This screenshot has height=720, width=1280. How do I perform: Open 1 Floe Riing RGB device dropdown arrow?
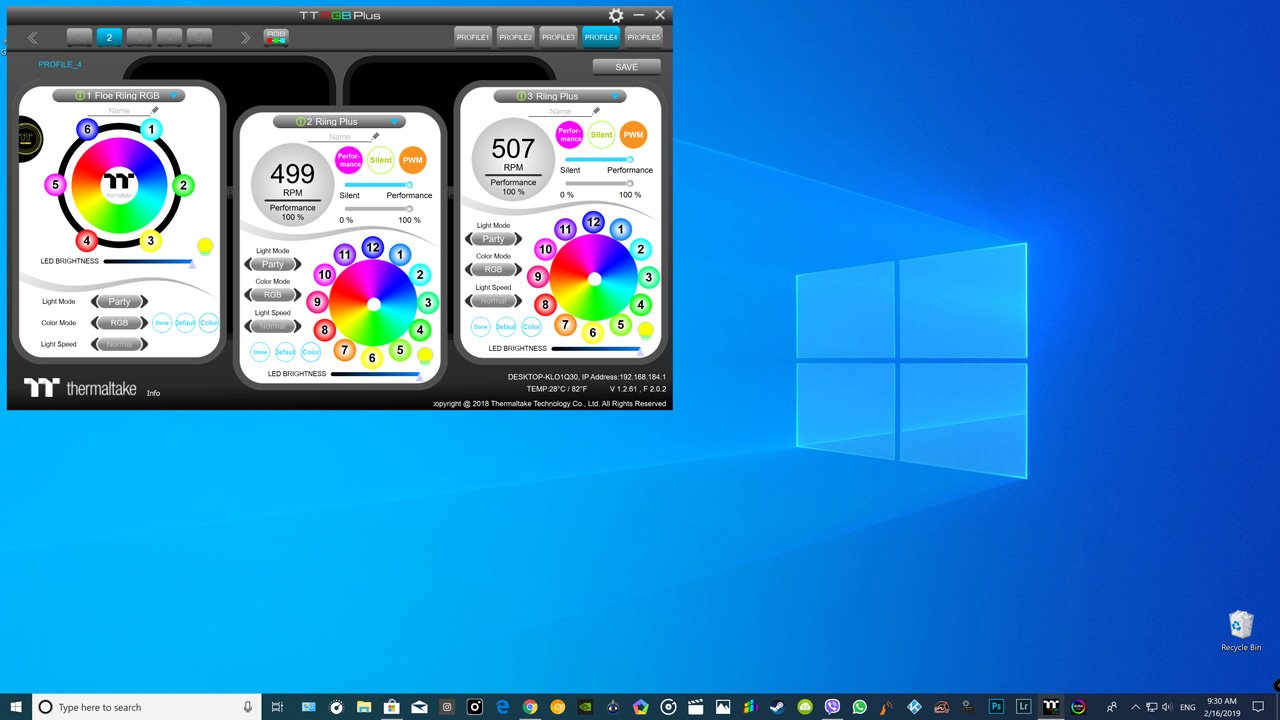(x=174, y=96)
